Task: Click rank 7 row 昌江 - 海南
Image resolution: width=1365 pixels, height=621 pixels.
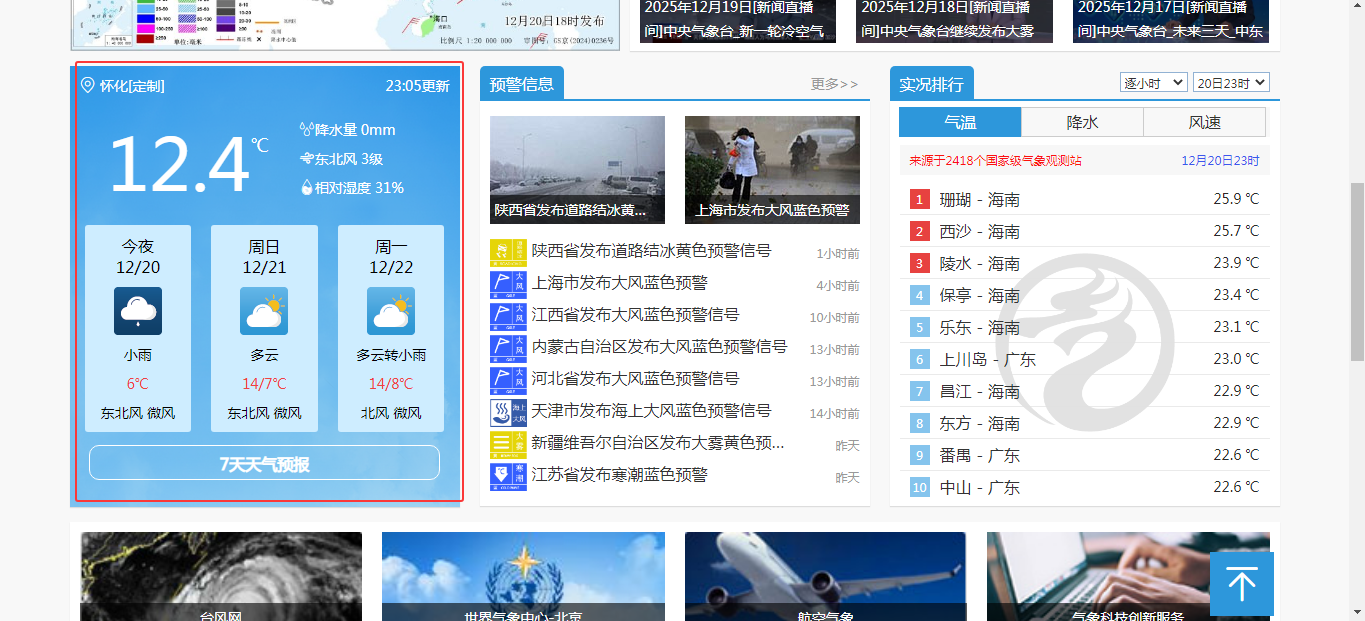Action: [1085, 391]
